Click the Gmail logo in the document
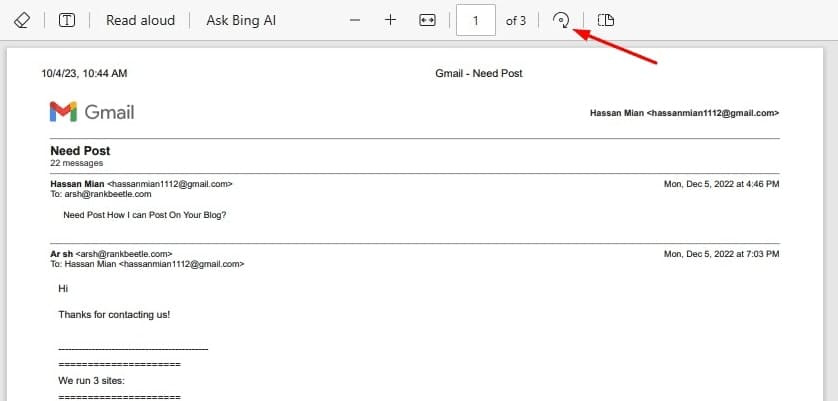The height and width of the screenshot is (401, 838). 91,112
